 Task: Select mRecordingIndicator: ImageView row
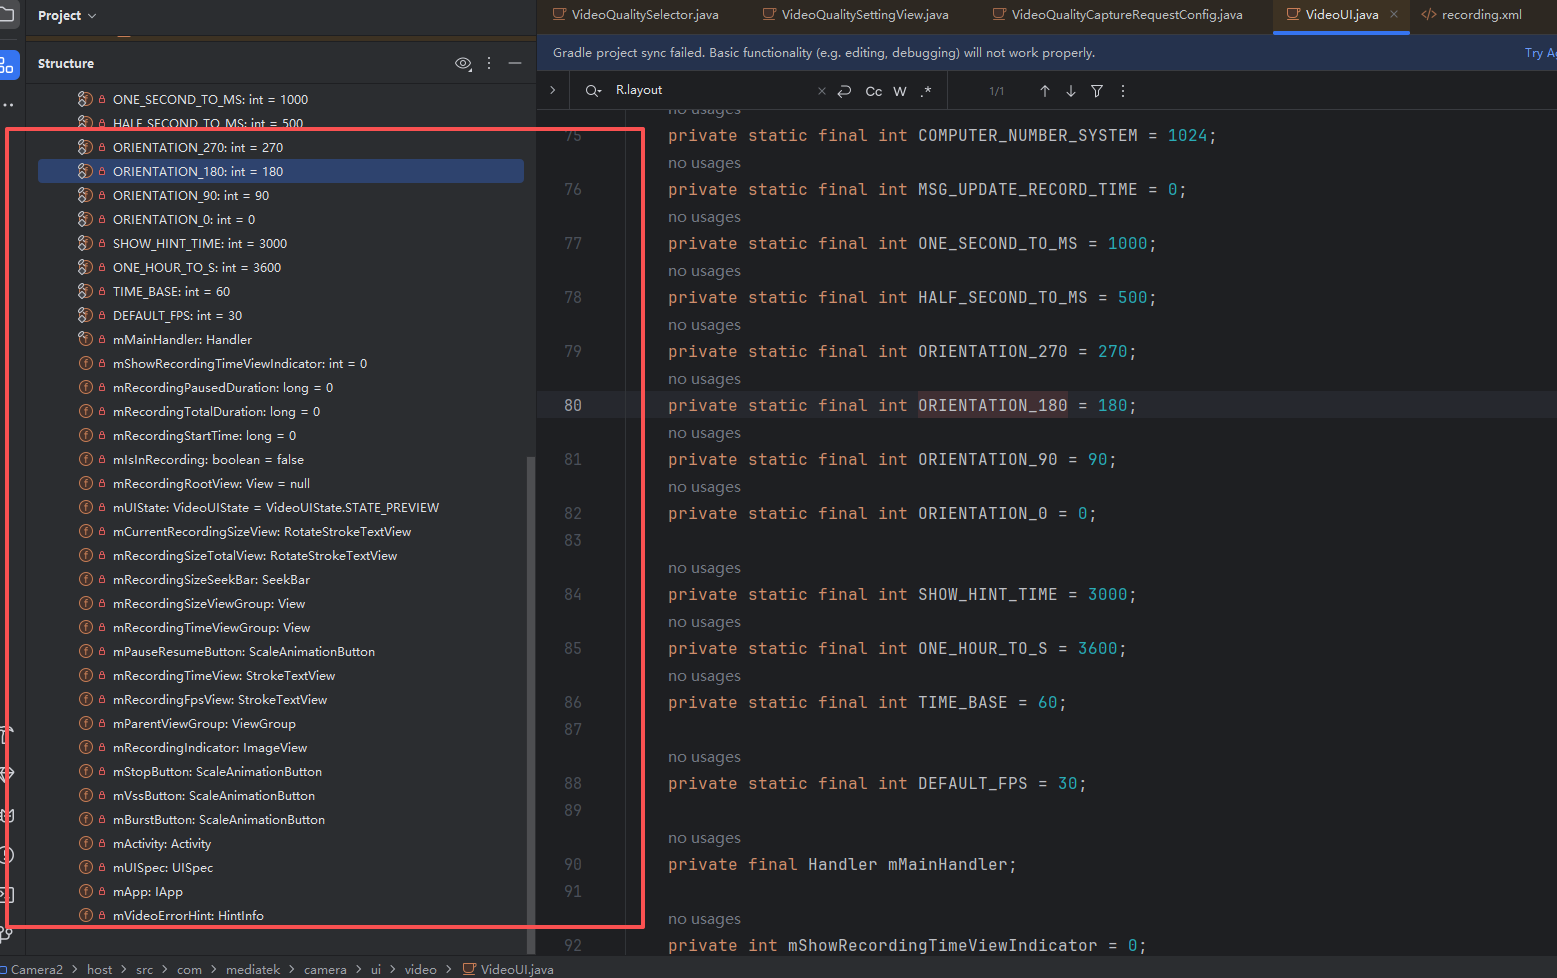pyautogui.click(x=280, y=747)
